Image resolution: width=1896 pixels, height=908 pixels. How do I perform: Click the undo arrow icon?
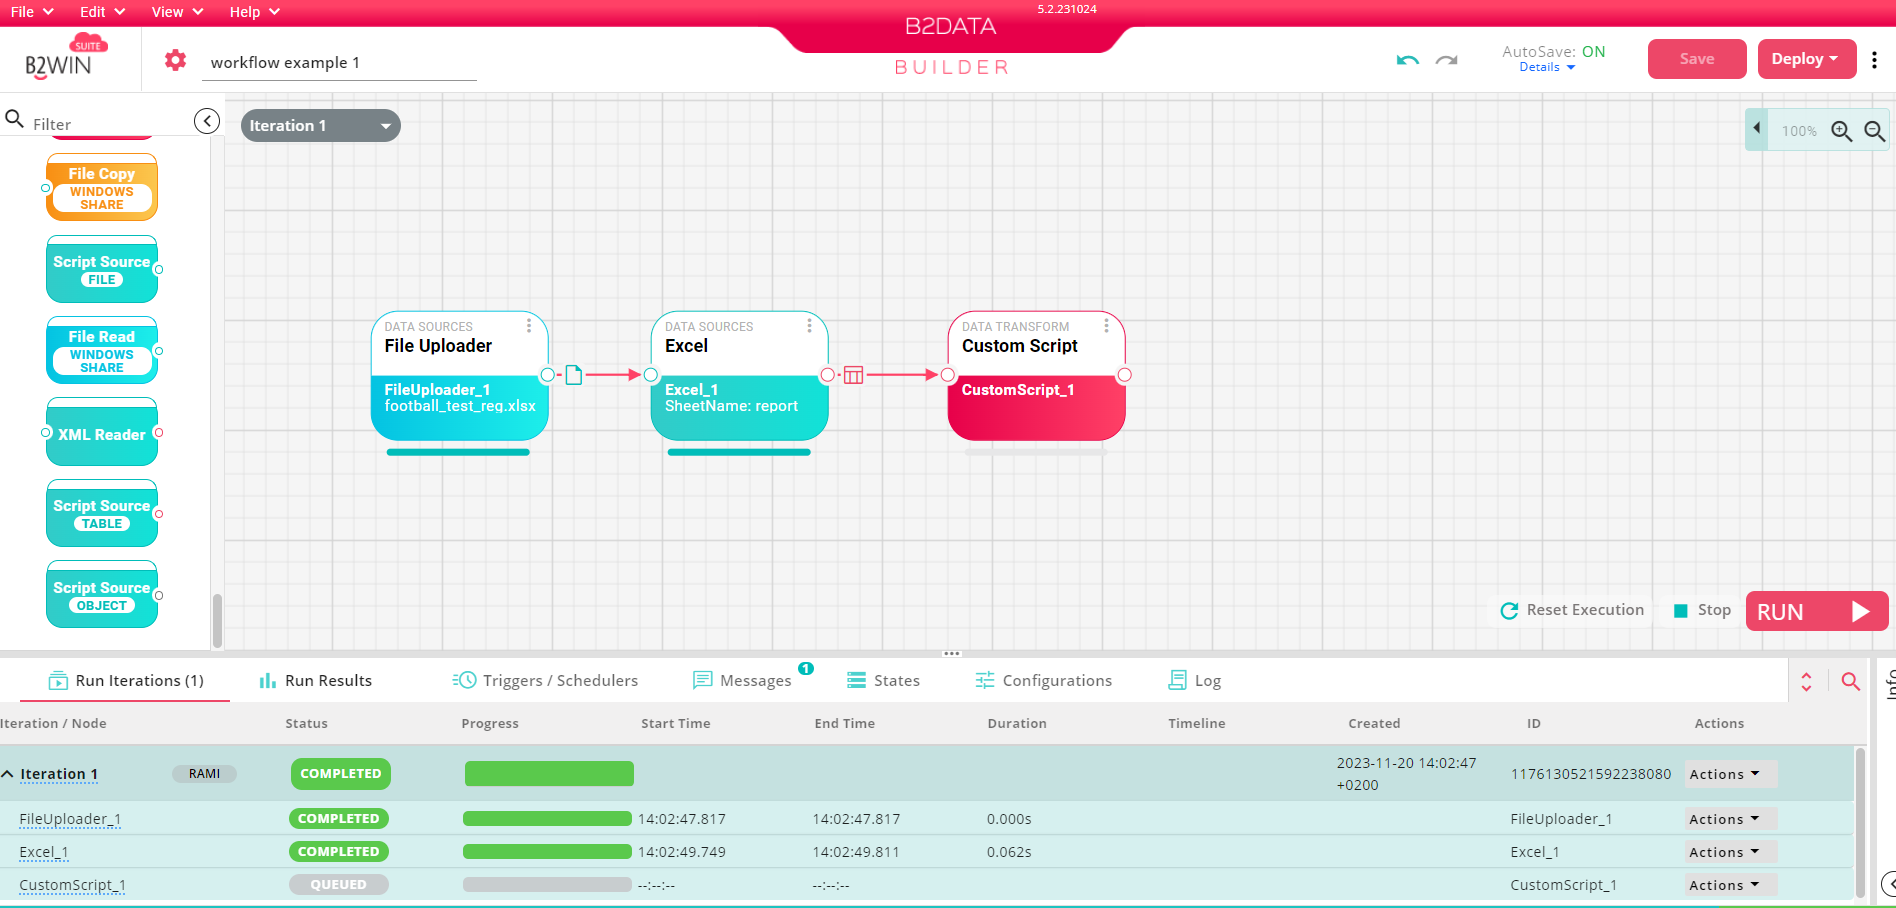(1407, 60)
